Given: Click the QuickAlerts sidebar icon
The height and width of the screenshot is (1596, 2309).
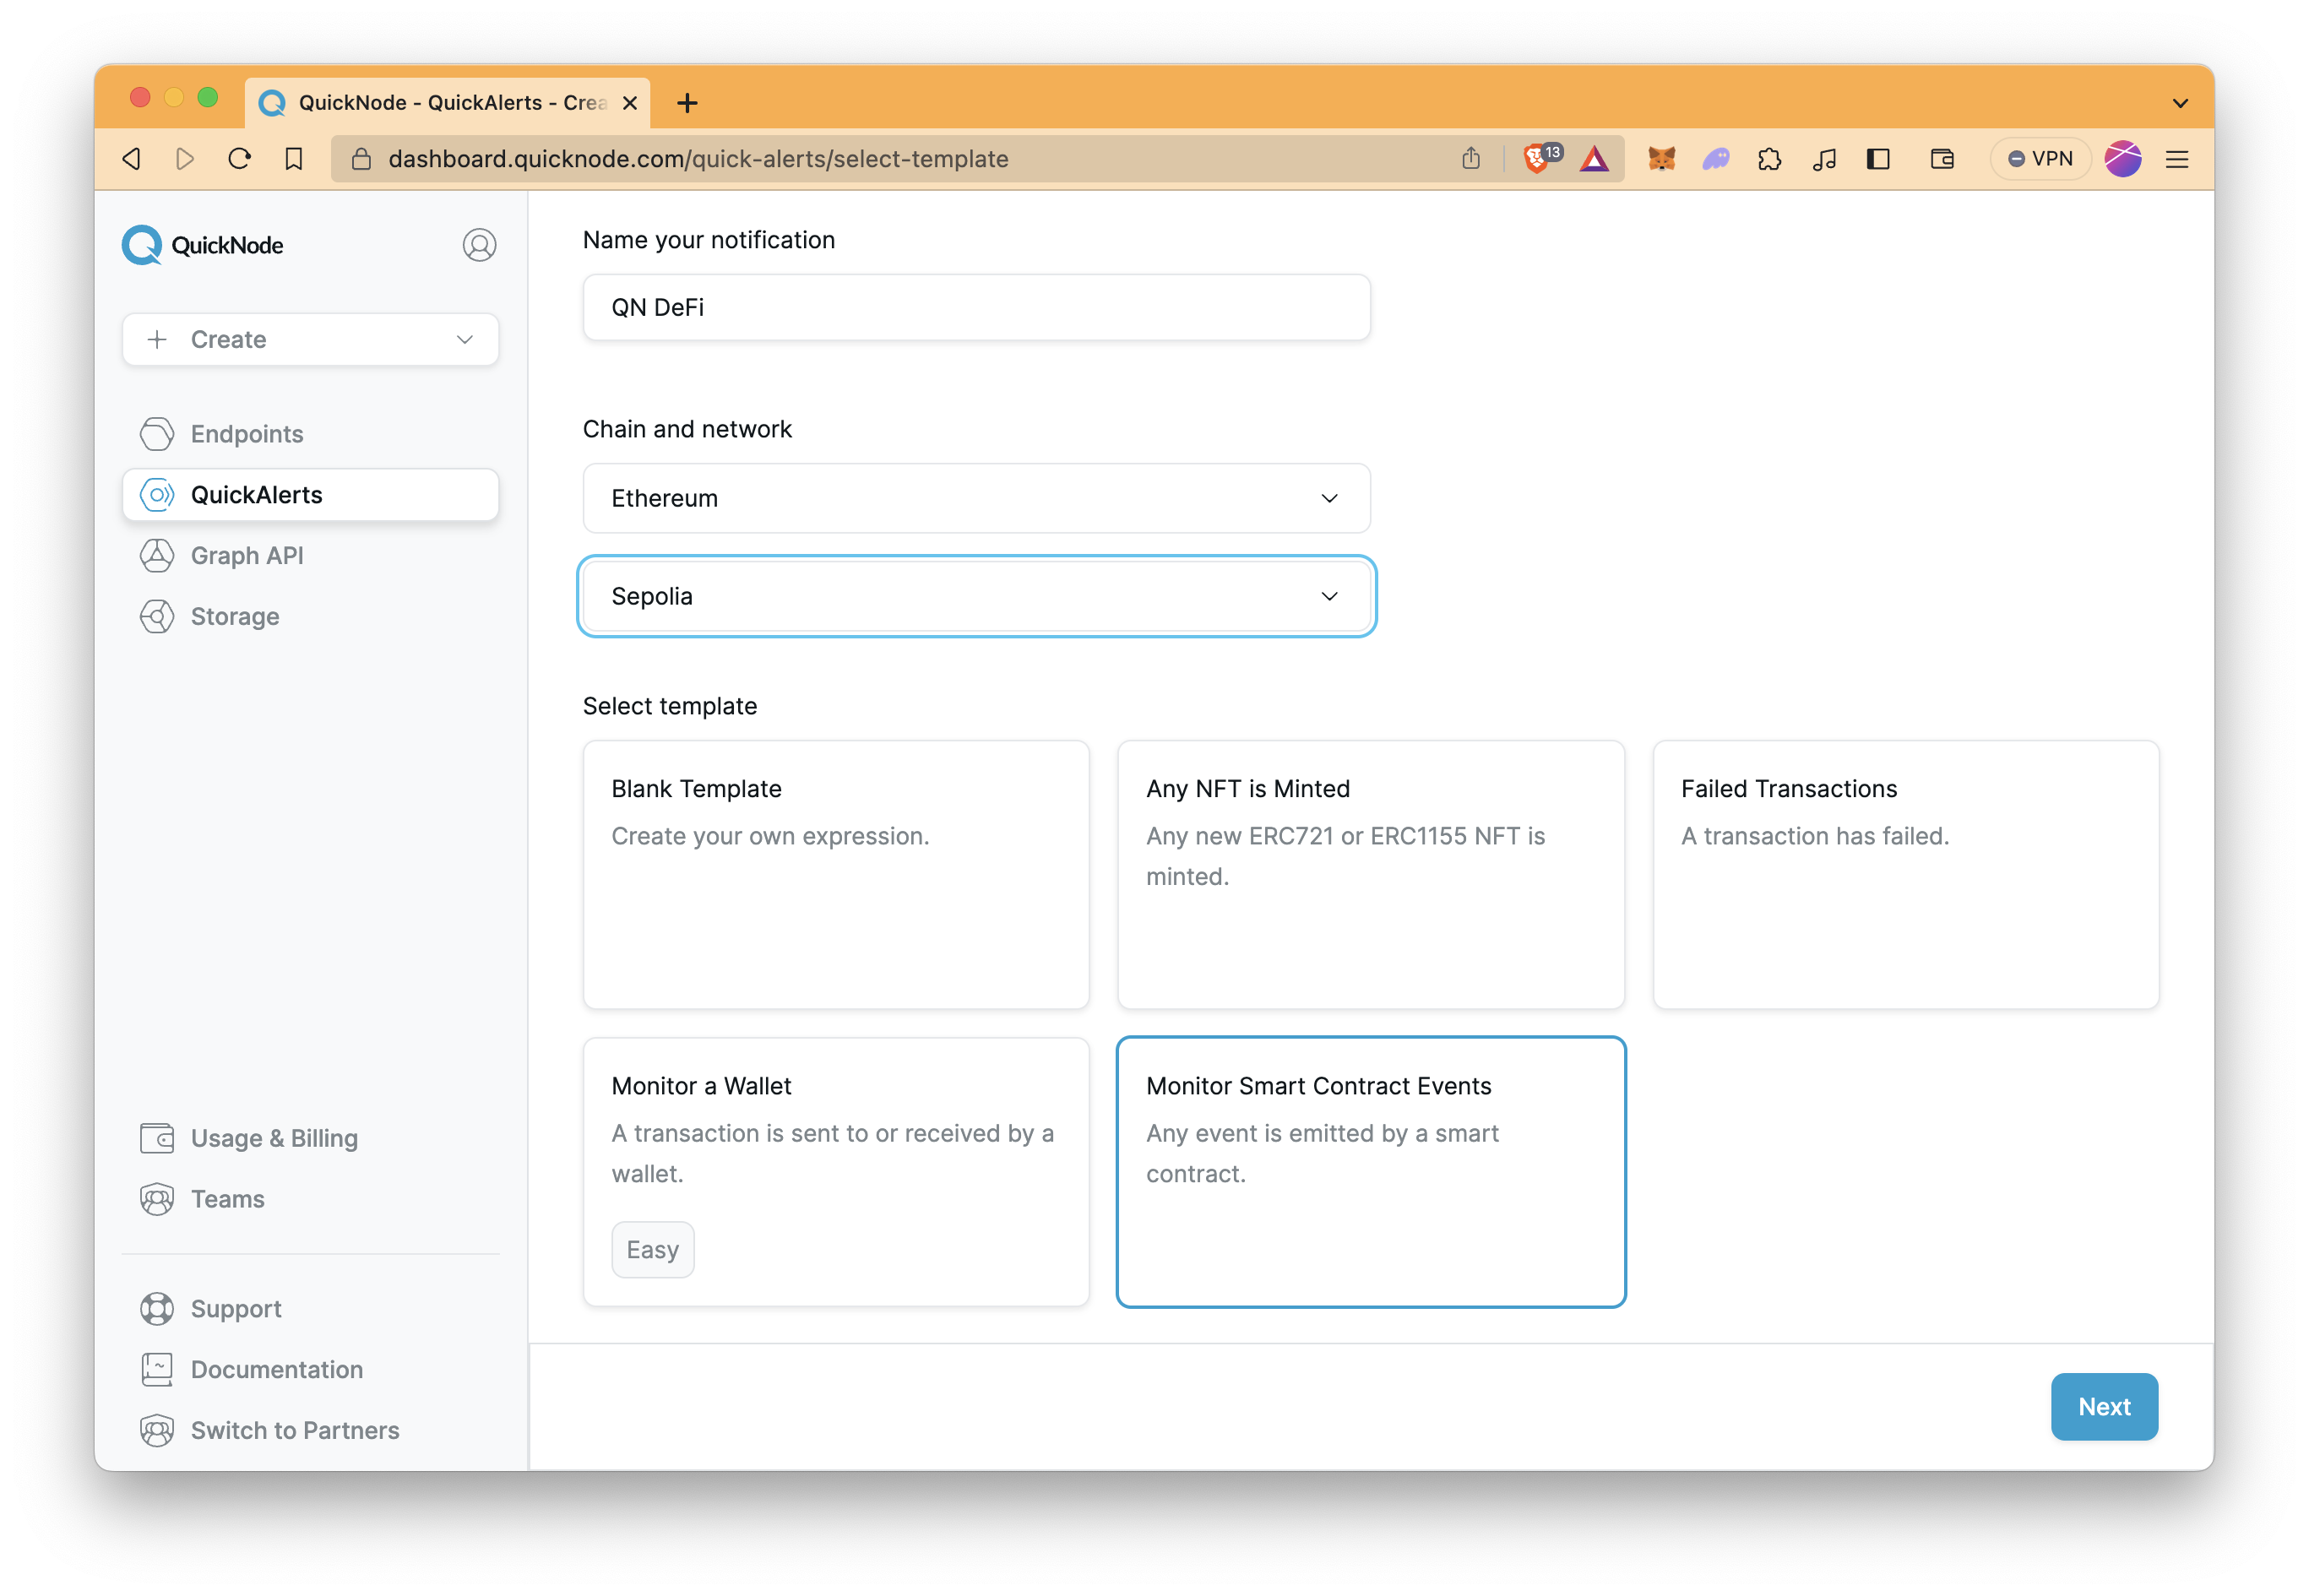Looking at the screenshot, I should click(x=157, y=495).
